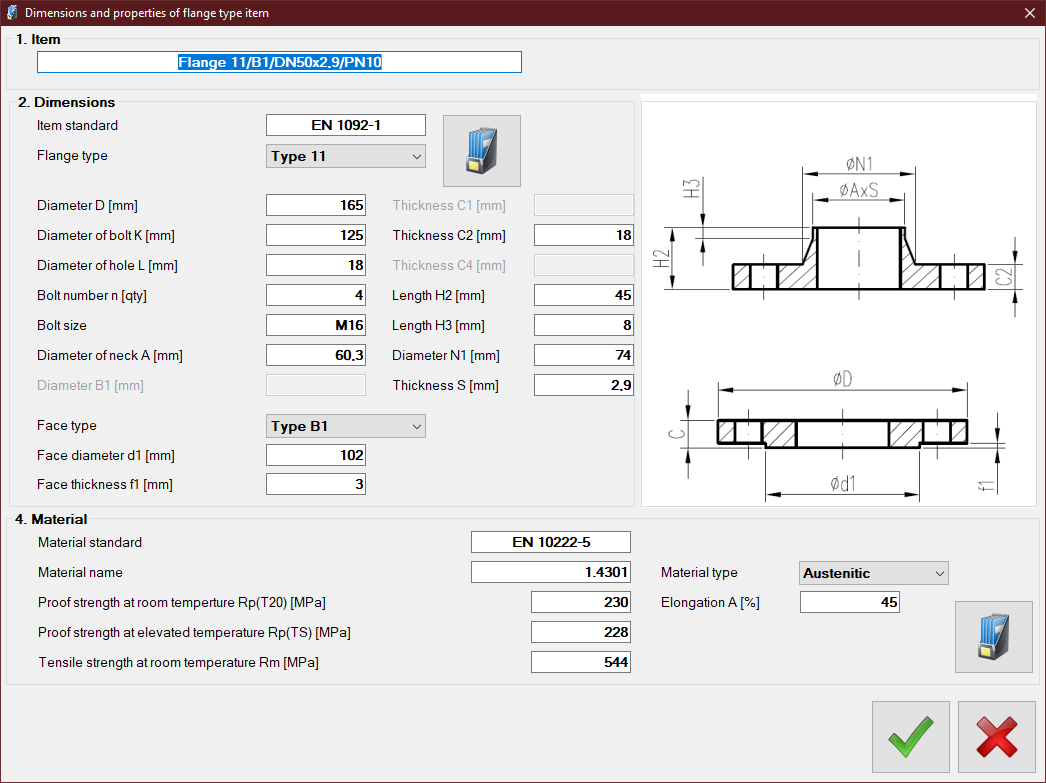Open the Face type dropdown
Image resolution: width=1046 pixels, height=783 pixels.
[346, 426]
